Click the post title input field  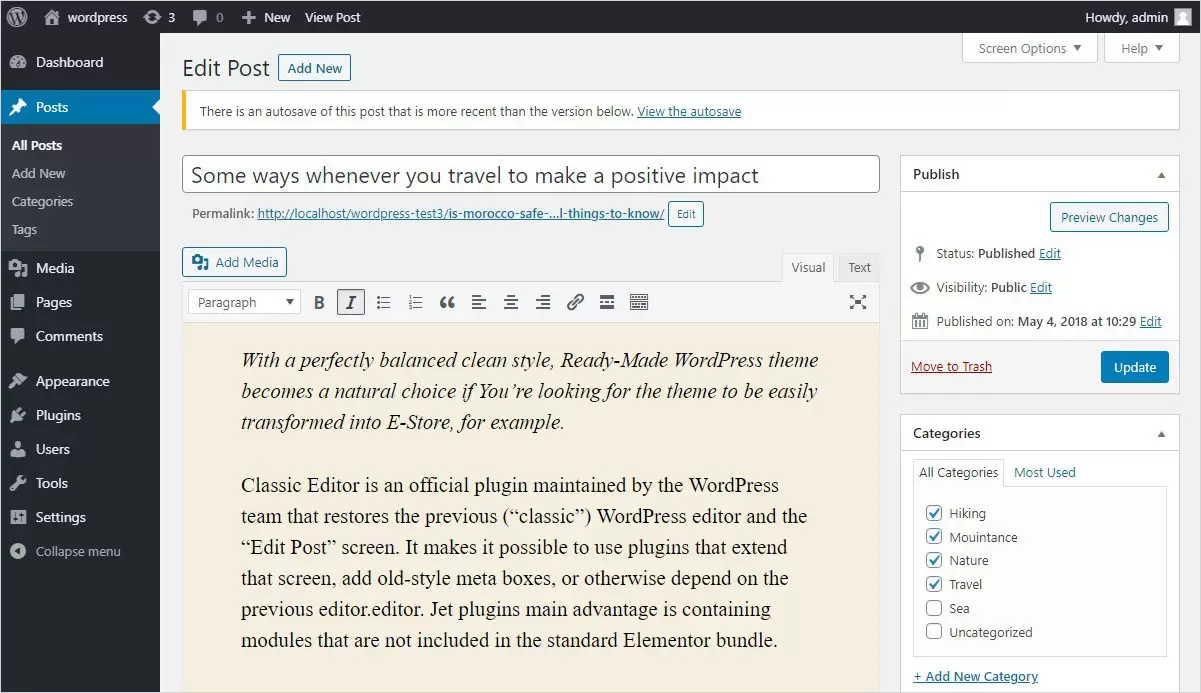530,175
